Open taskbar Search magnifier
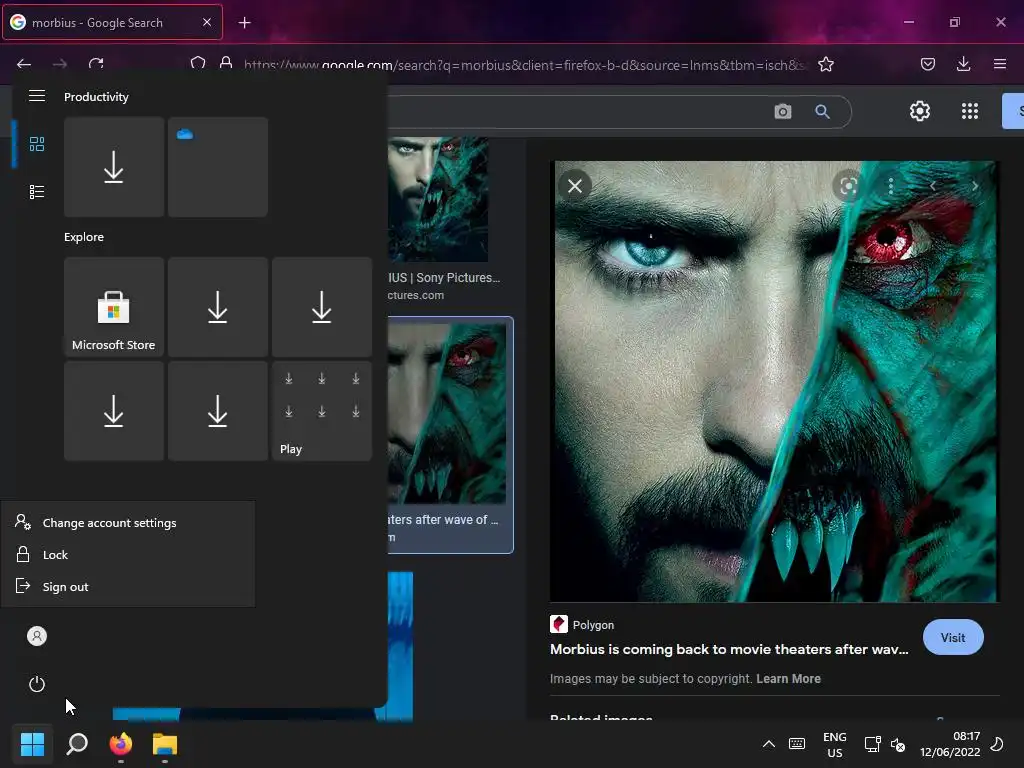Image resolution: width=1024 pixels, height=768 pixels. [77, 744]
